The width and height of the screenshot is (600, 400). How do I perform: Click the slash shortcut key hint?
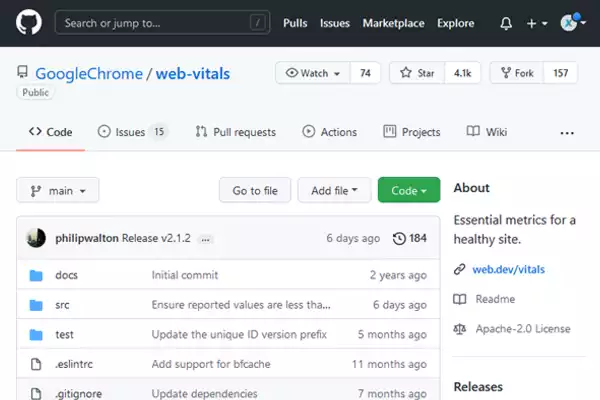[x=258, y=23]
